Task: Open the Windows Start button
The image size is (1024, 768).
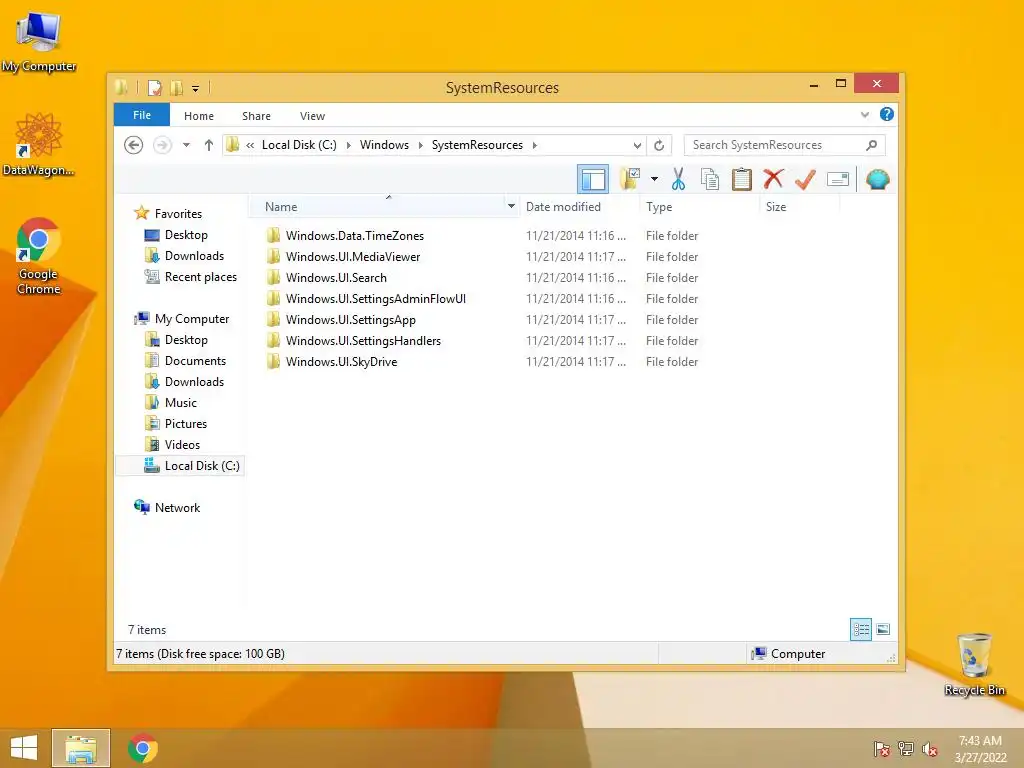Action: coord(24,748)
